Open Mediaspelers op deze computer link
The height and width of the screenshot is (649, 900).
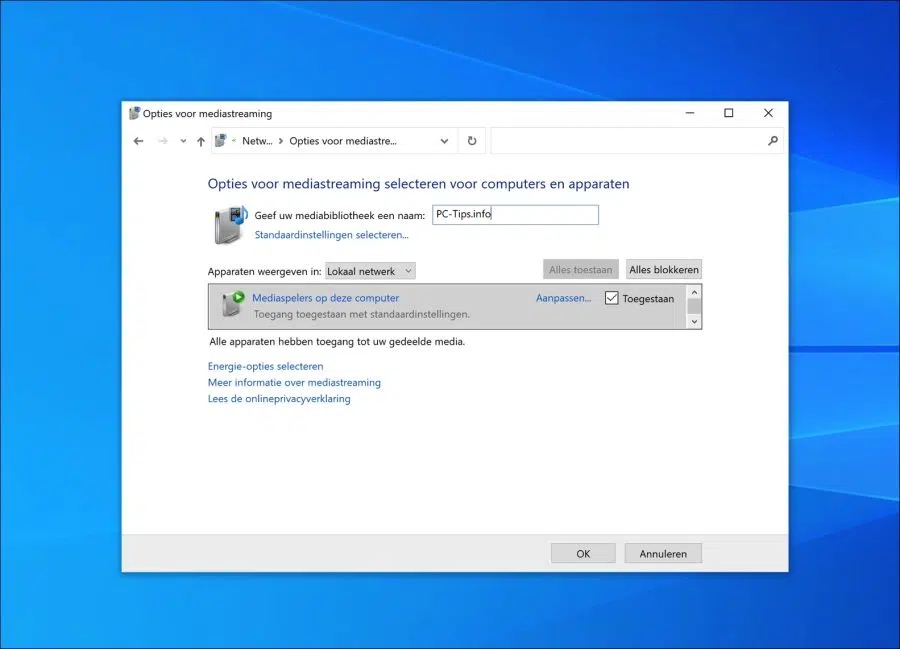tap(325, 298)
